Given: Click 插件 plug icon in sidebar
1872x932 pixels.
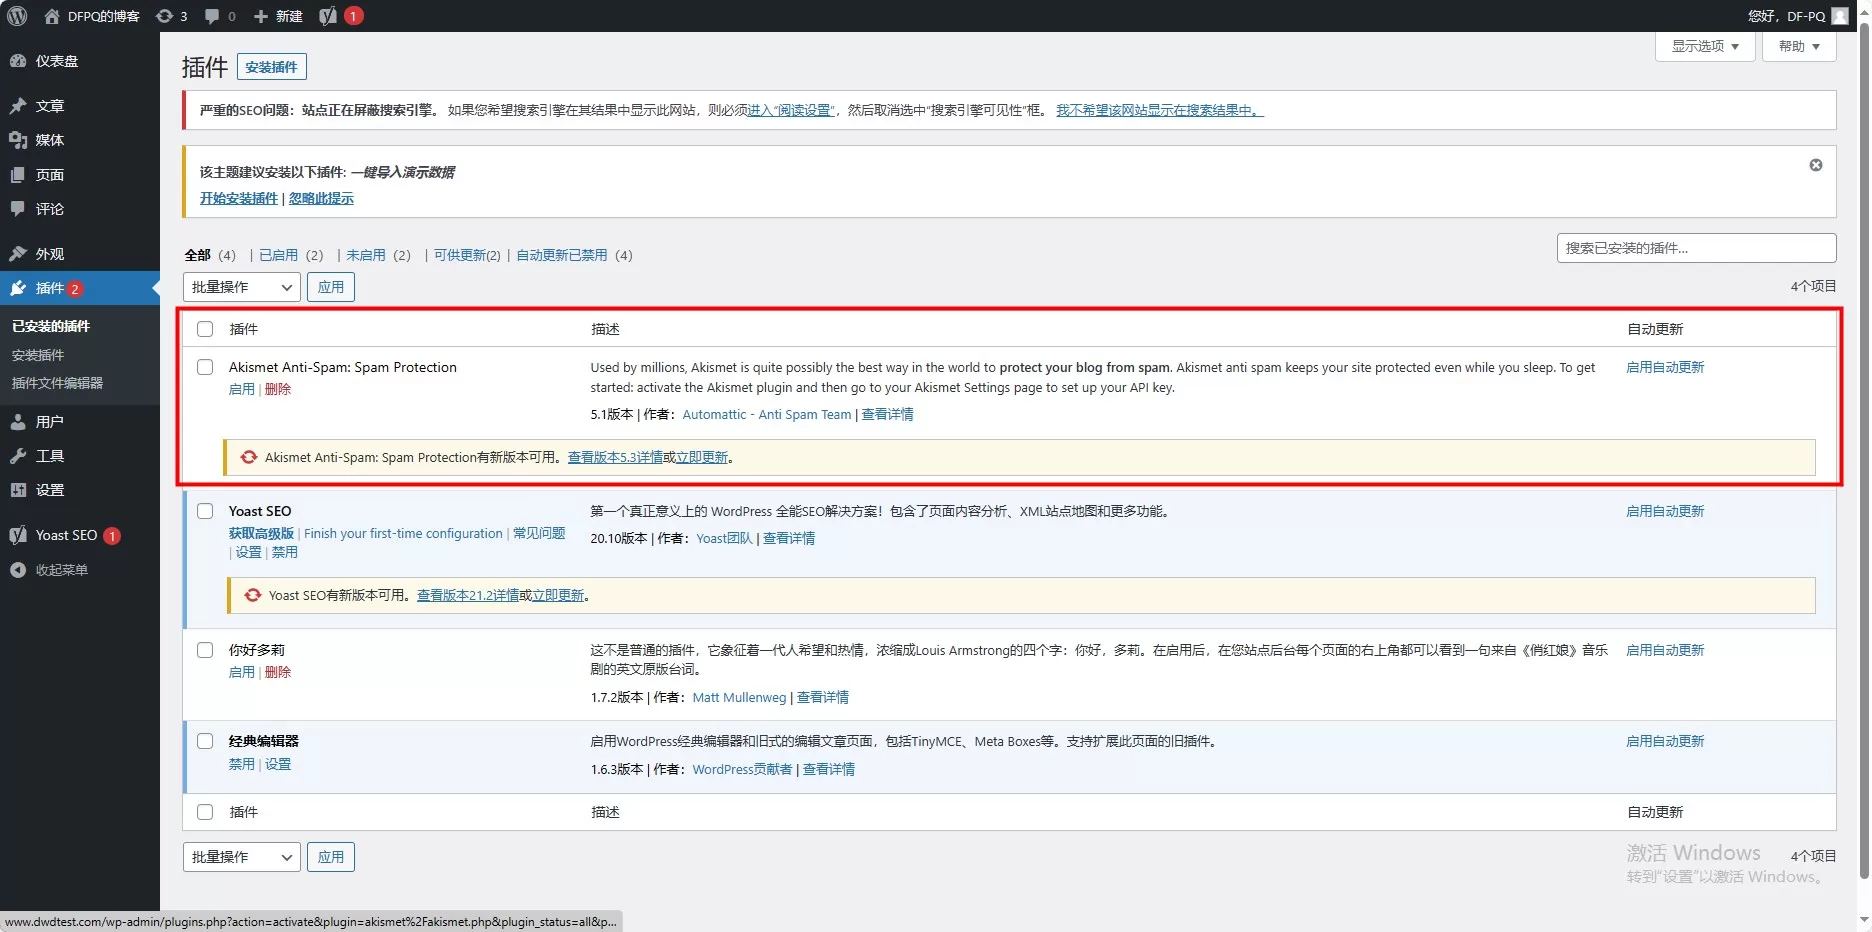Looking at the screenshot, I should [x=18, y=288].
